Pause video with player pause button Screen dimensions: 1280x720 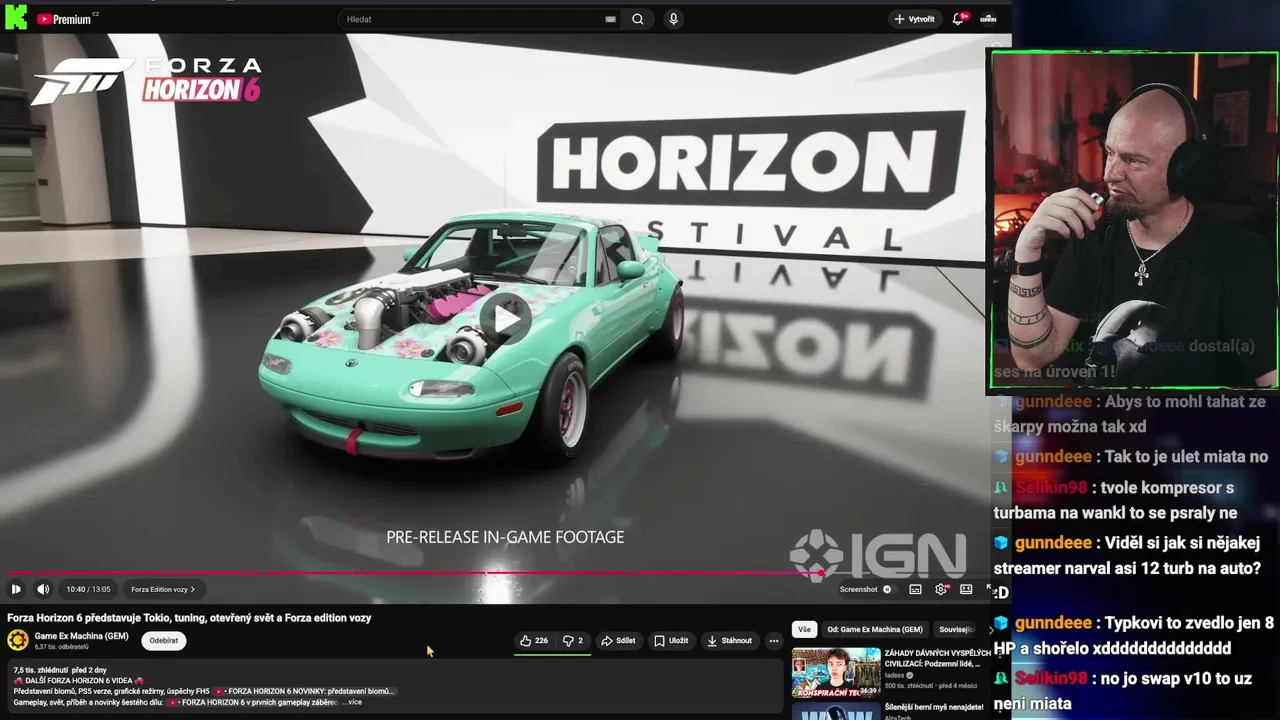pos(16,589)
